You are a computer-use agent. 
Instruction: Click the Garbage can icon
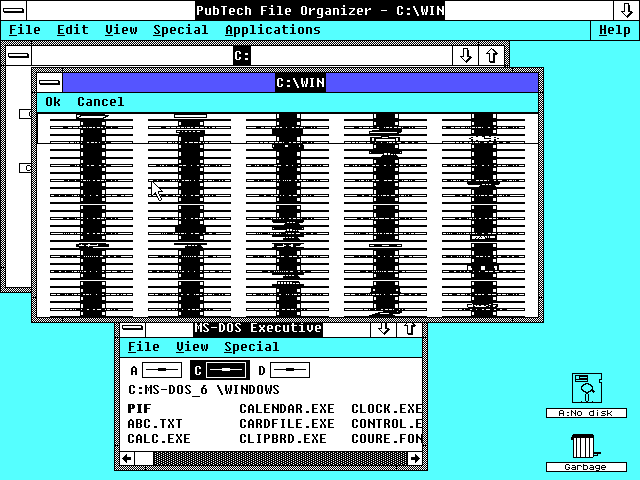coord(585,447)
